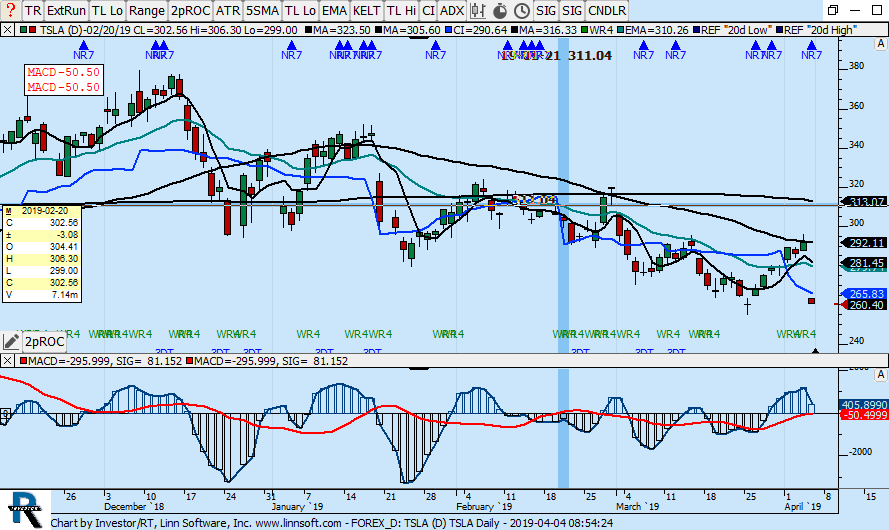Image resolution: width=889 pixels, height=530 pixels.
Task: Click the Open 304.41 row in the data box
Action: (41, 247)
